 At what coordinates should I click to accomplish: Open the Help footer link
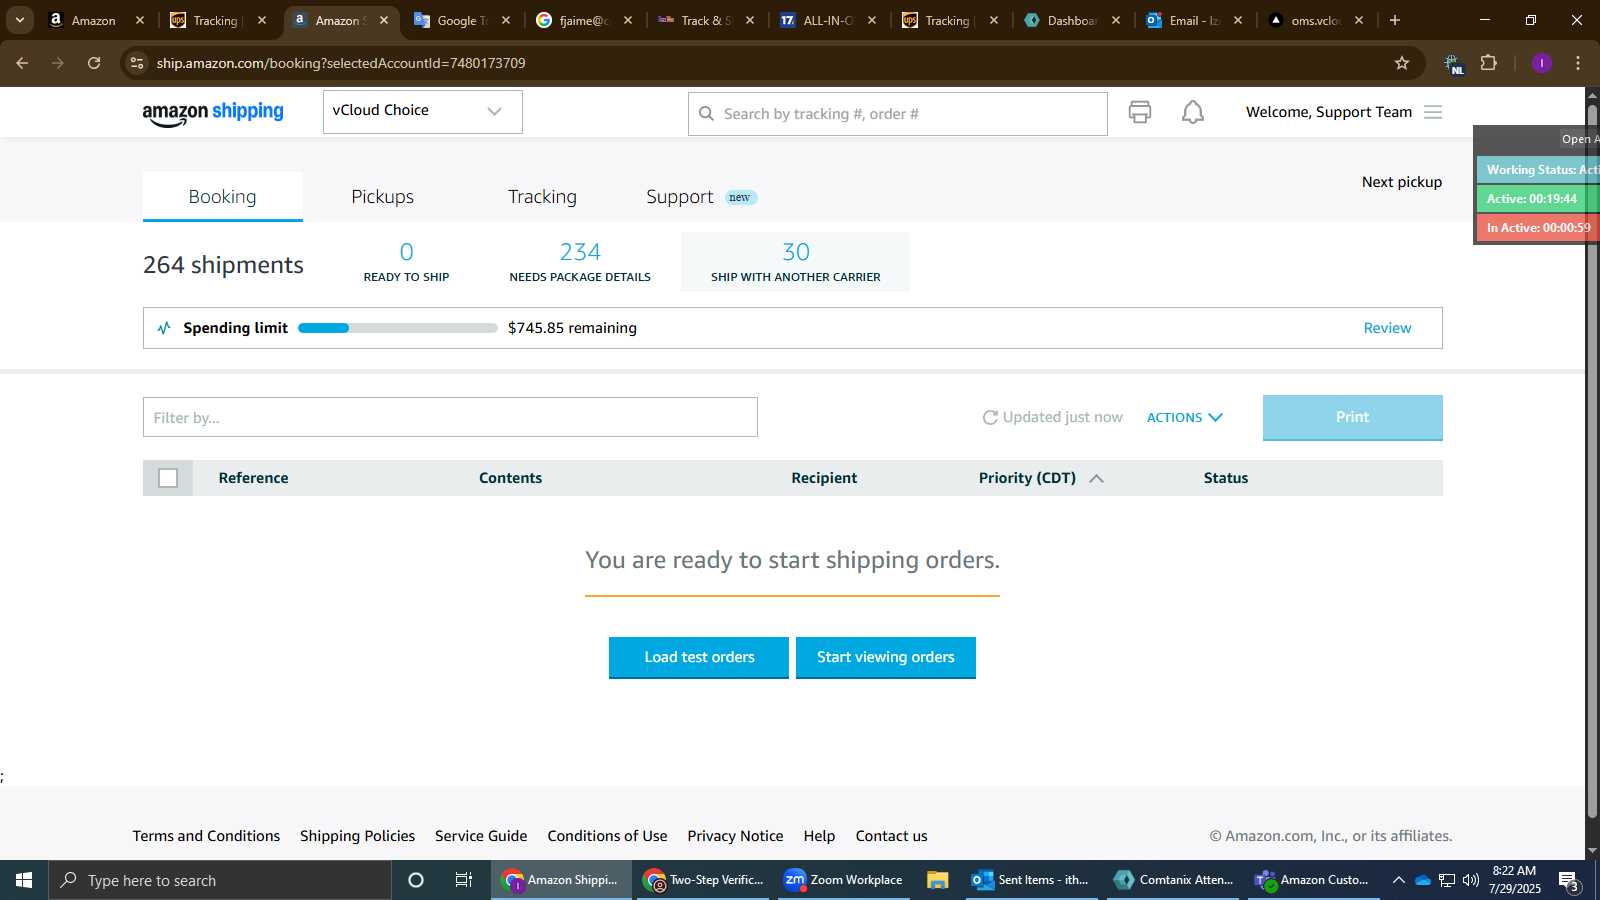819,836
